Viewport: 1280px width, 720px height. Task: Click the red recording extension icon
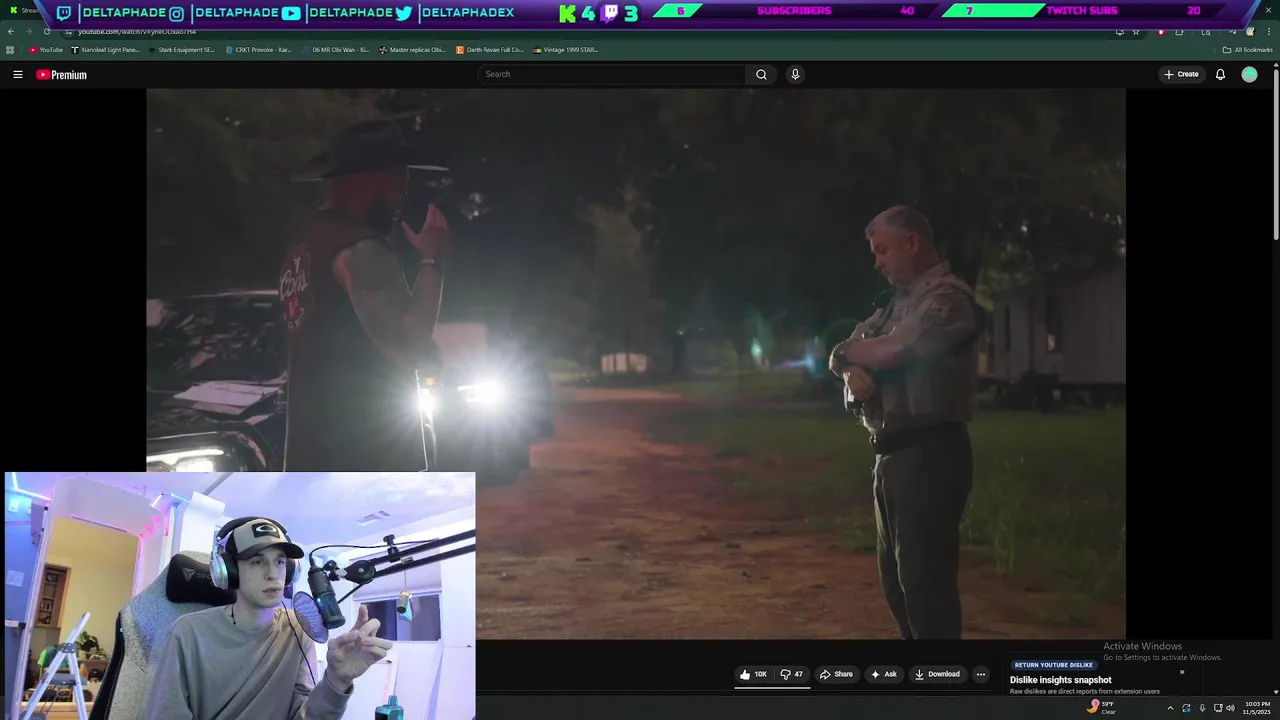tap(1160, 31)
